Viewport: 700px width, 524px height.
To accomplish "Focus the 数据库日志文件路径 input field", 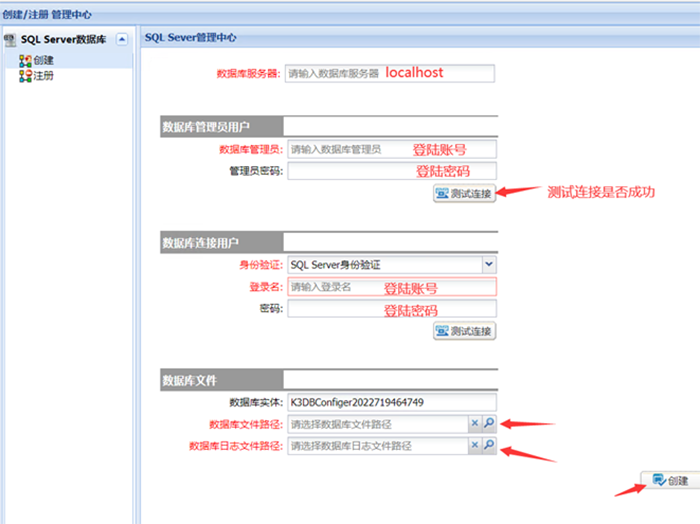I will (378, 445).
